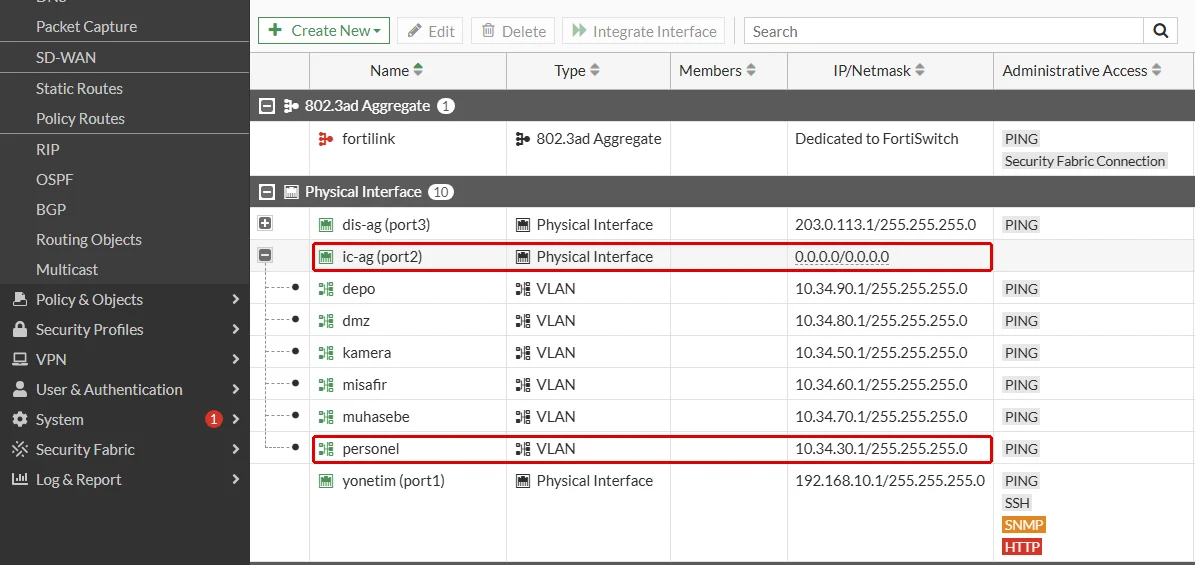Click the Security Profiles lock icon
This screenshot has height=565, width=1195.
(x=21, y=329)
